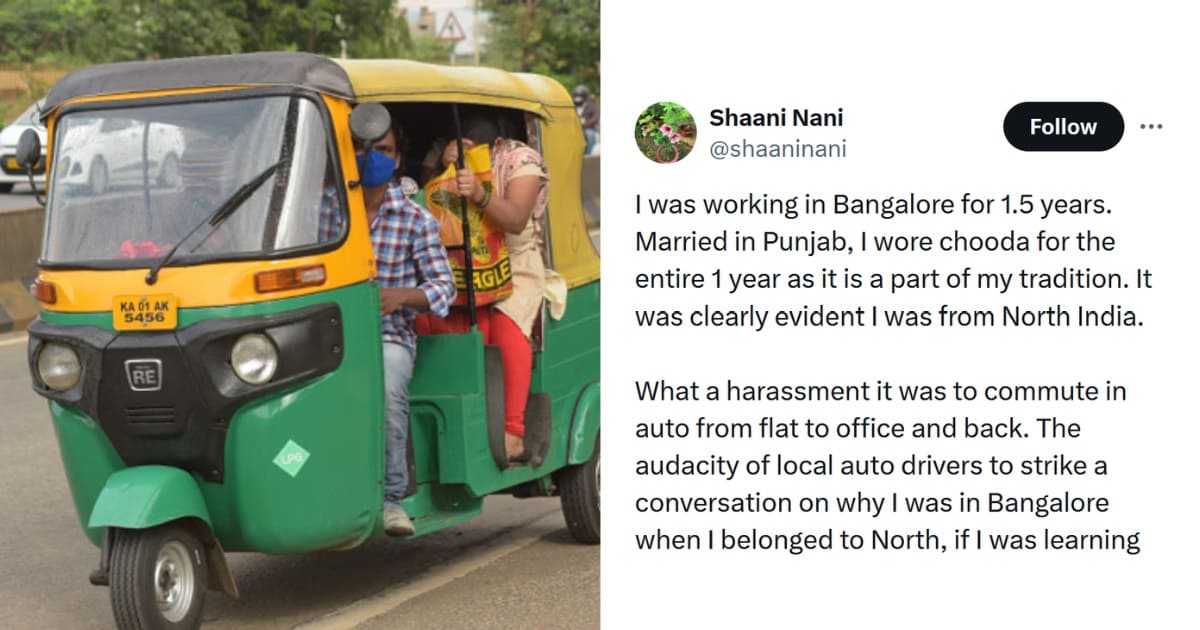The width and height of the screenshot is (1200, 630).
Task: Click the headlight above the LPG sticker
Action: click(254, 358)
